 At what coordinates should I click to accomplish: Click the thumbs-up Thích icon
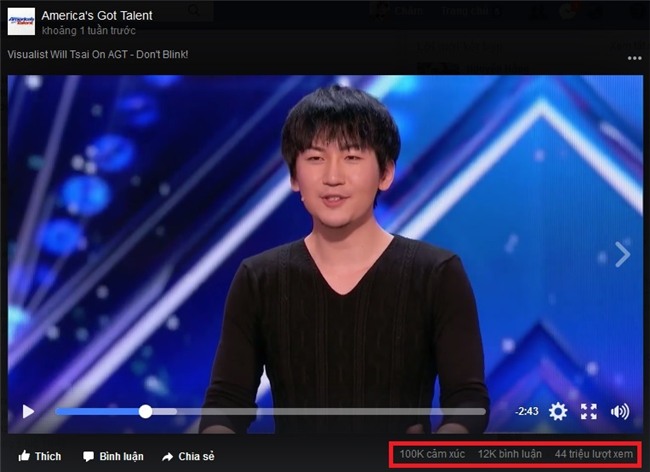click(24, 456)
